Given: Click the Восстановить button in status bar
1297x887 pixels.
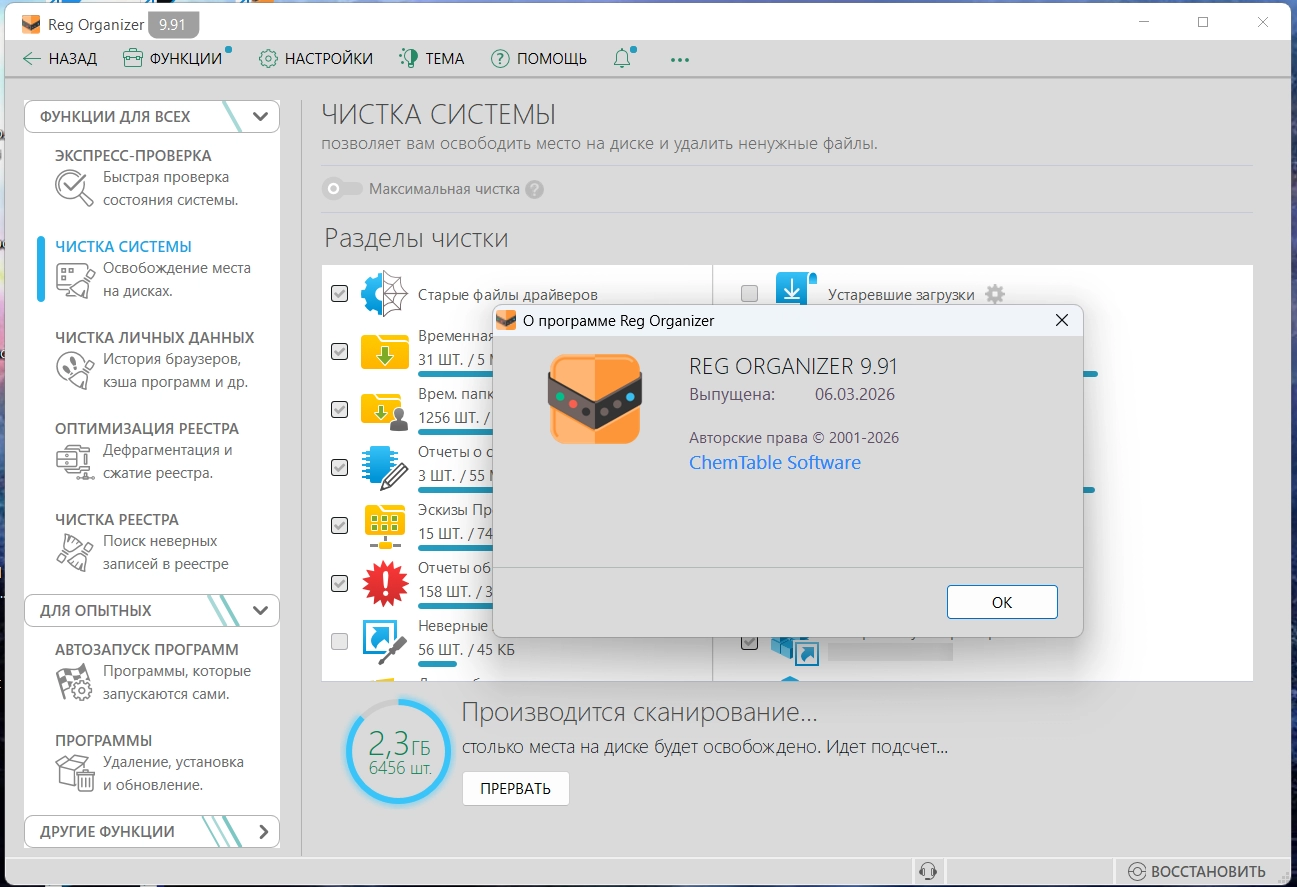Looking at the screenshot, I should tap(1196, 871).
